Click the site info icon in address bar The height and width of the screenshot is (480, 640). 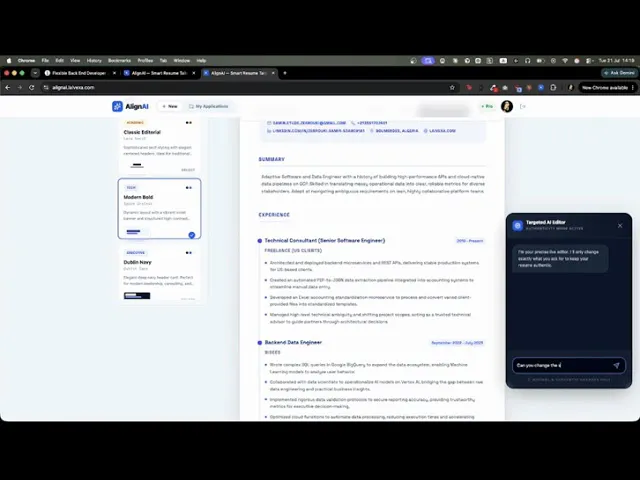(46, 87)
